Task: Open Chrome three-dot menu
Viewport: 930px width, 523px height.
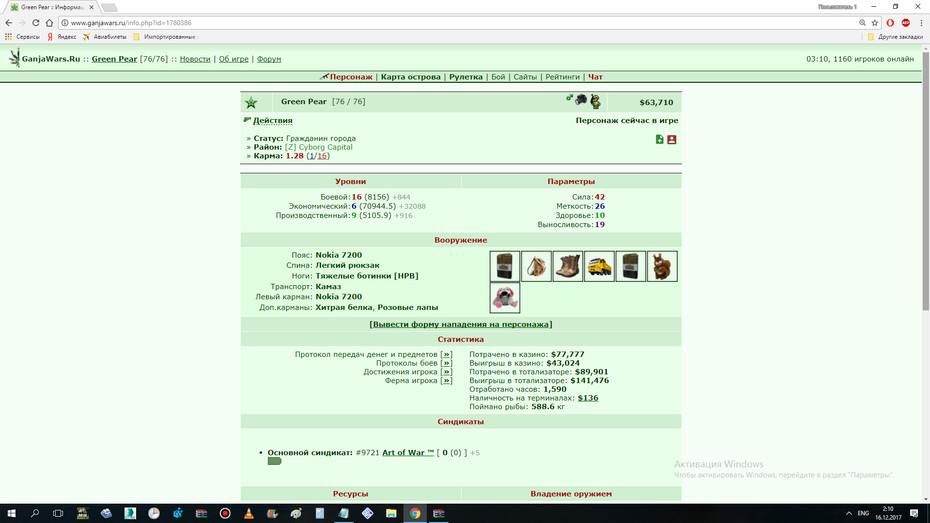Action: (921, 23)
